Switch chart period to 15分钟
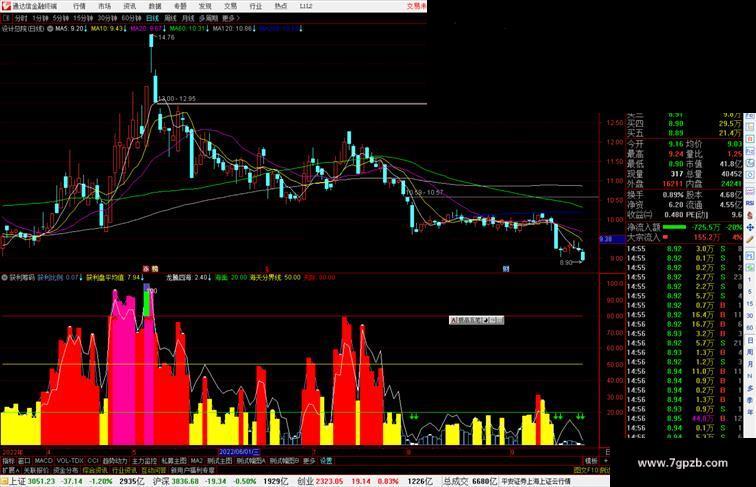Image resolution: width=756 pixels, height=487 pixels. pyautogui.click(x=83, y=18)
